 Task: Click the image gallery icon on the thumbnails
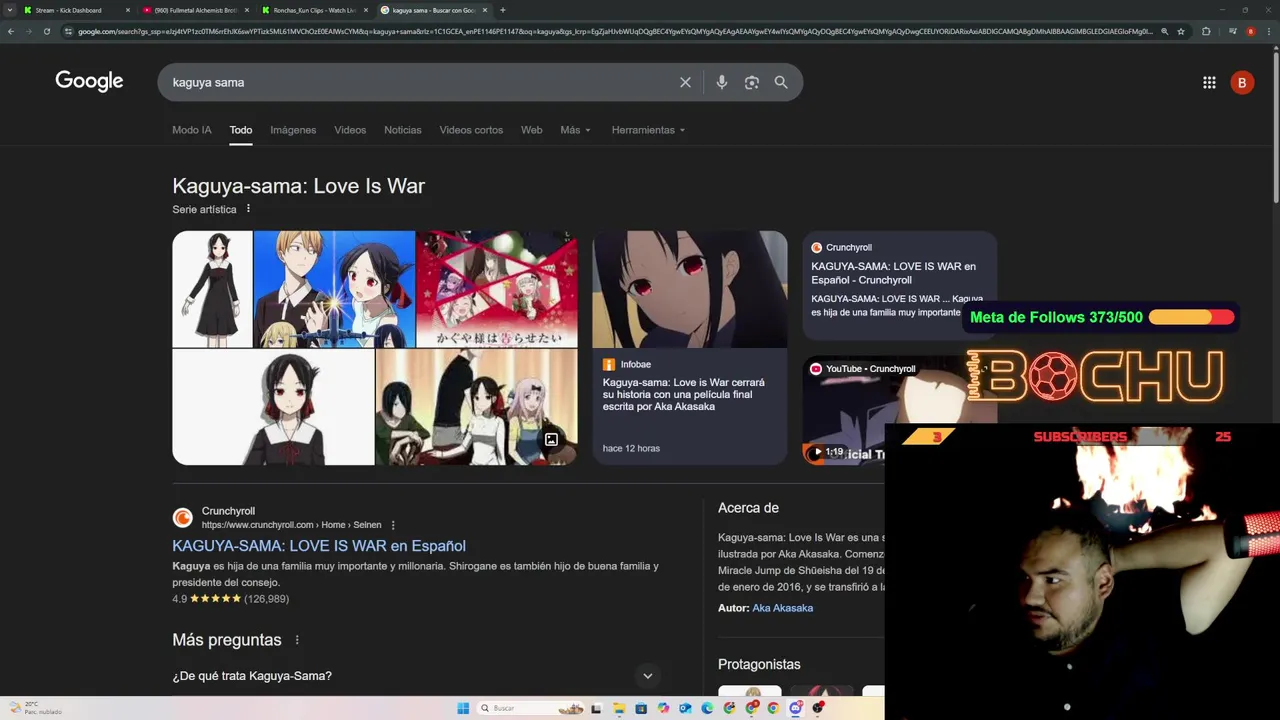pyautogui.click(x=551, y=440)
